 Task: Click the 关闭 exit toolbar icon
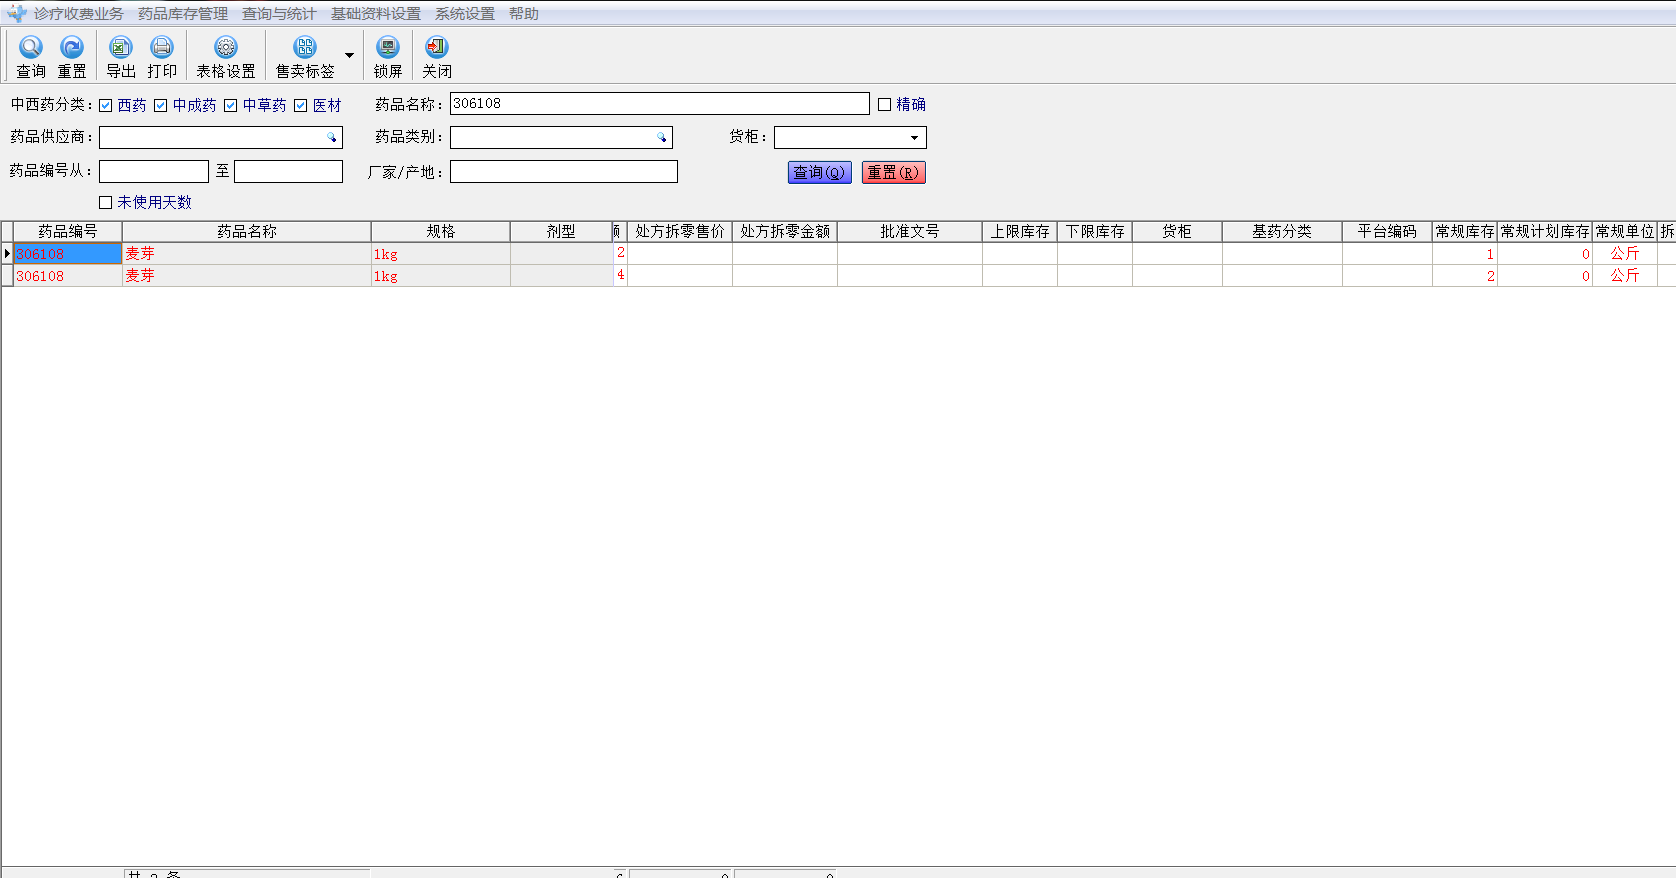click(437, 47)
